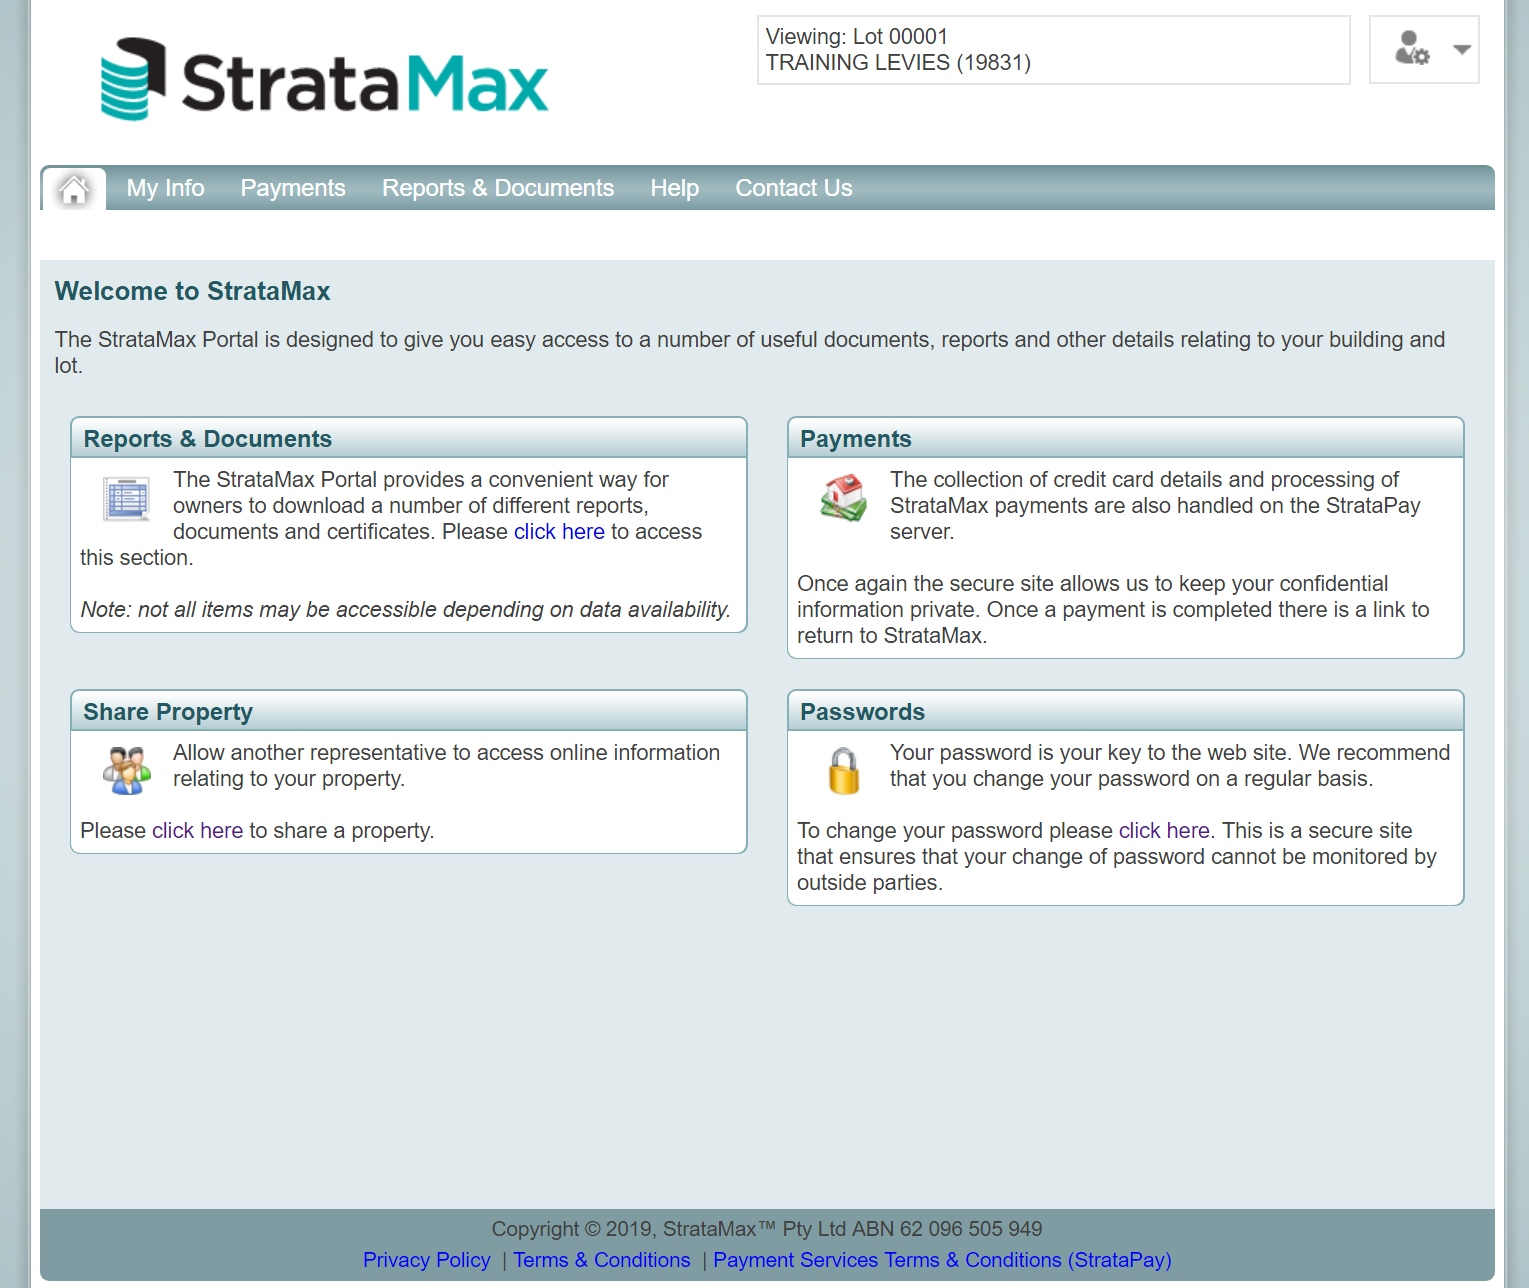
Task: Click the 'Note: not all items' italic text
Action: pyautogui.click(x=405, y=610)
